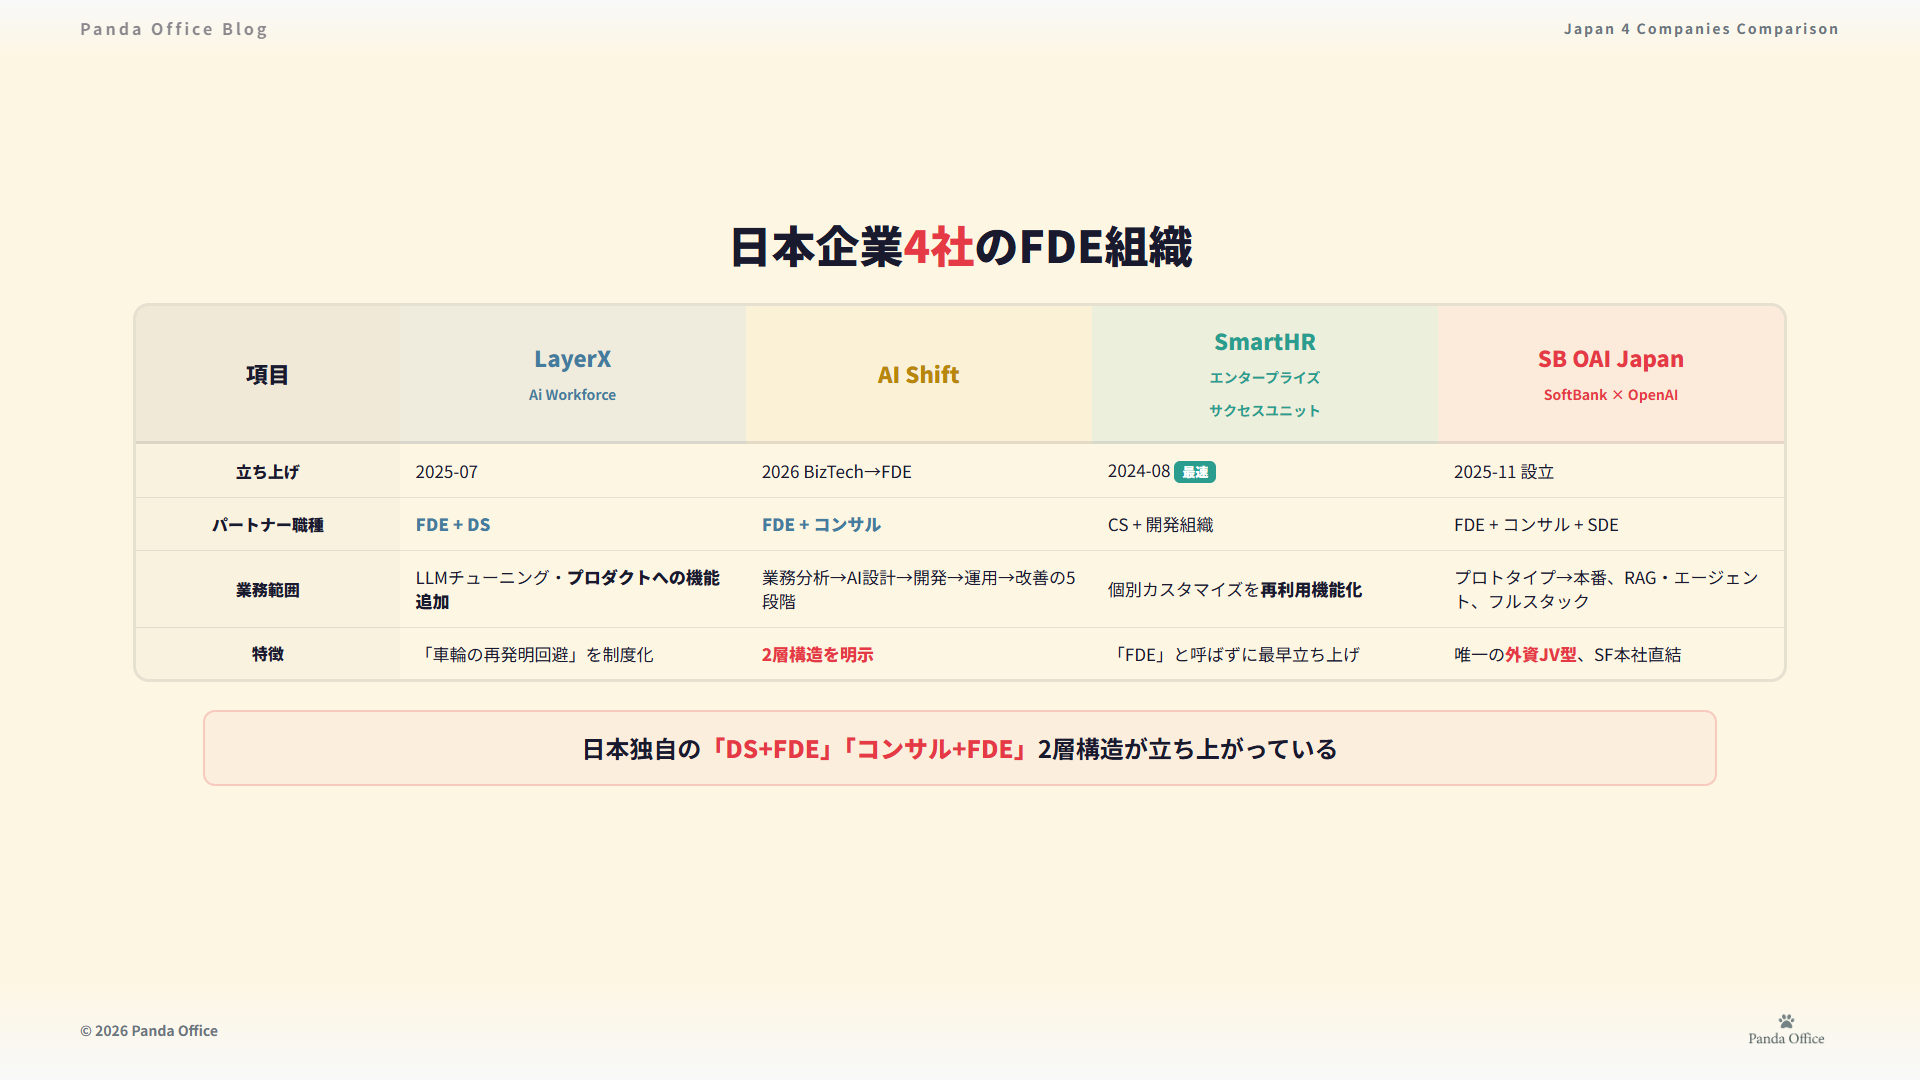Click the 最速 badge next to 2024-08

pos(1195,472)
